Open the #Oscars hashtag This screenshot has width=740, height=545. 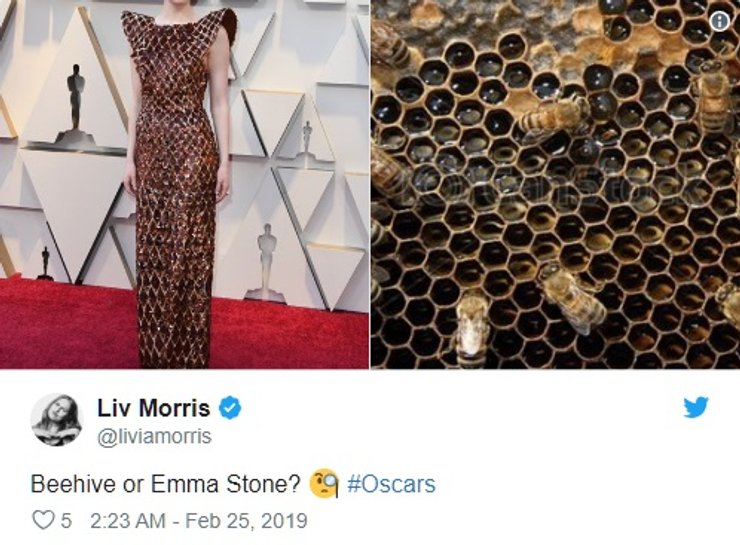click(x=391, y=484)
